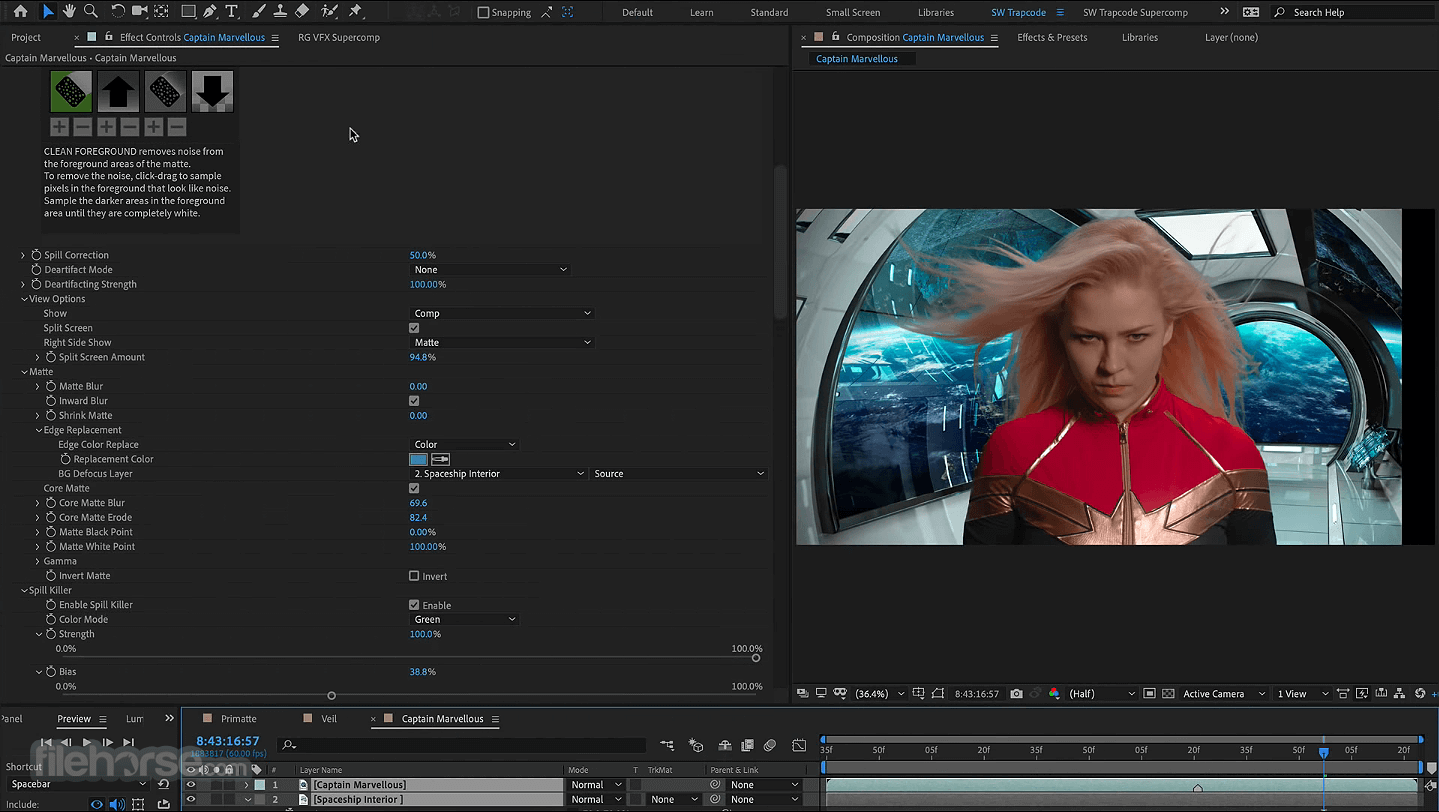Click the Spill Correction 50.0% value
The width and height of the screenshot is (1439, 812).
pos(422,255)
